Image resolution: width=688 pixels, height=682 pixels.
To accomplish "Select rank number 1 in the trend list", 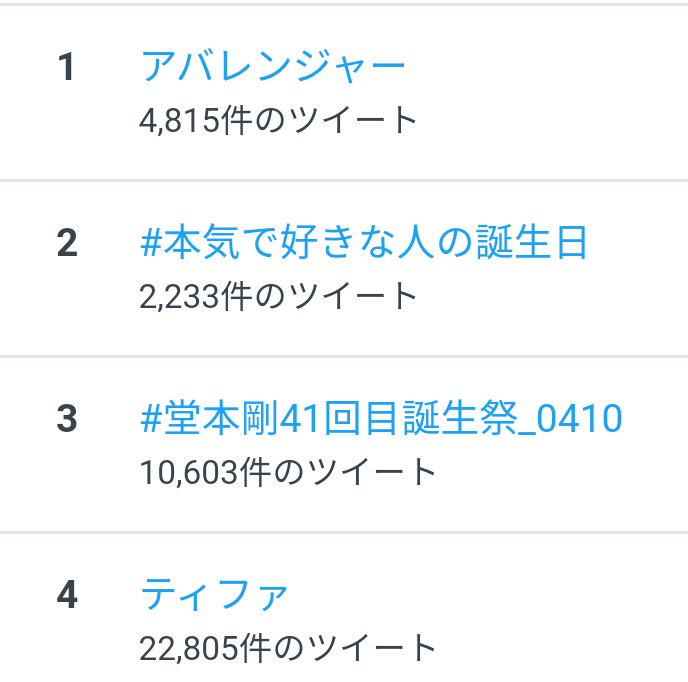I will [66, 67].
